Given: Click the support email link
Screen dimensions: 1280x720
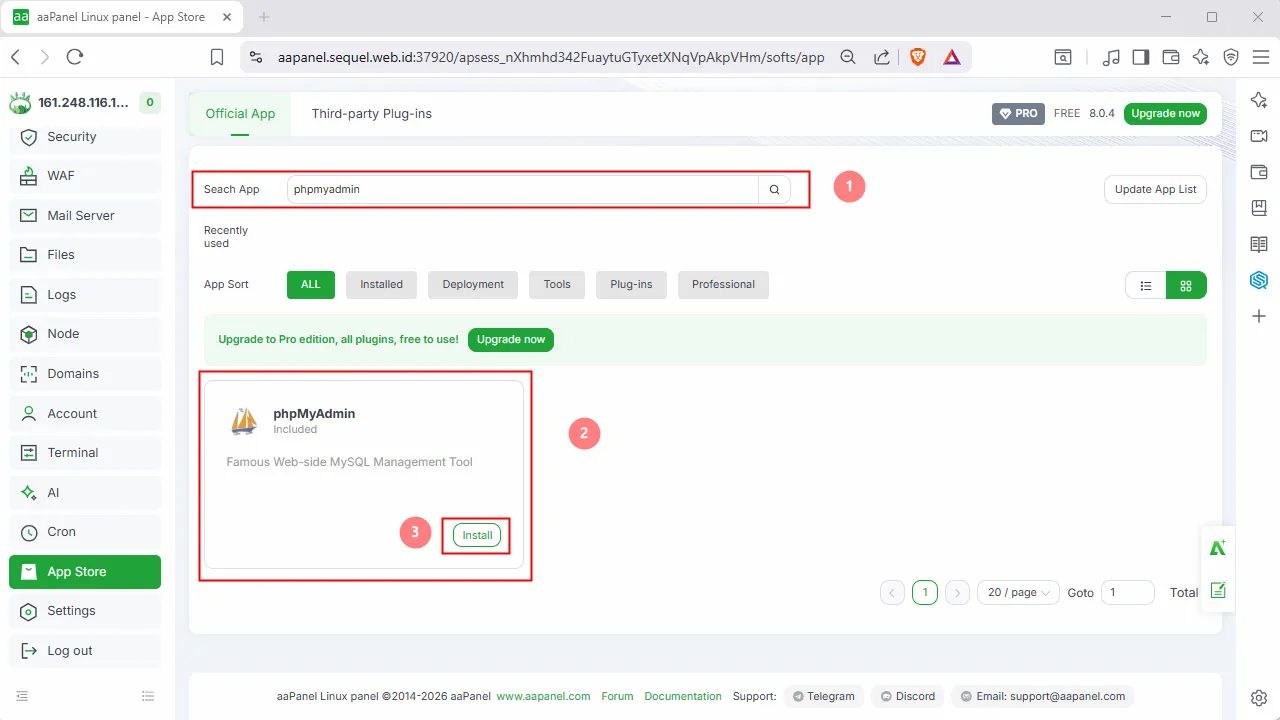Looking at the screenshot, I should (x=1044, y=696).
